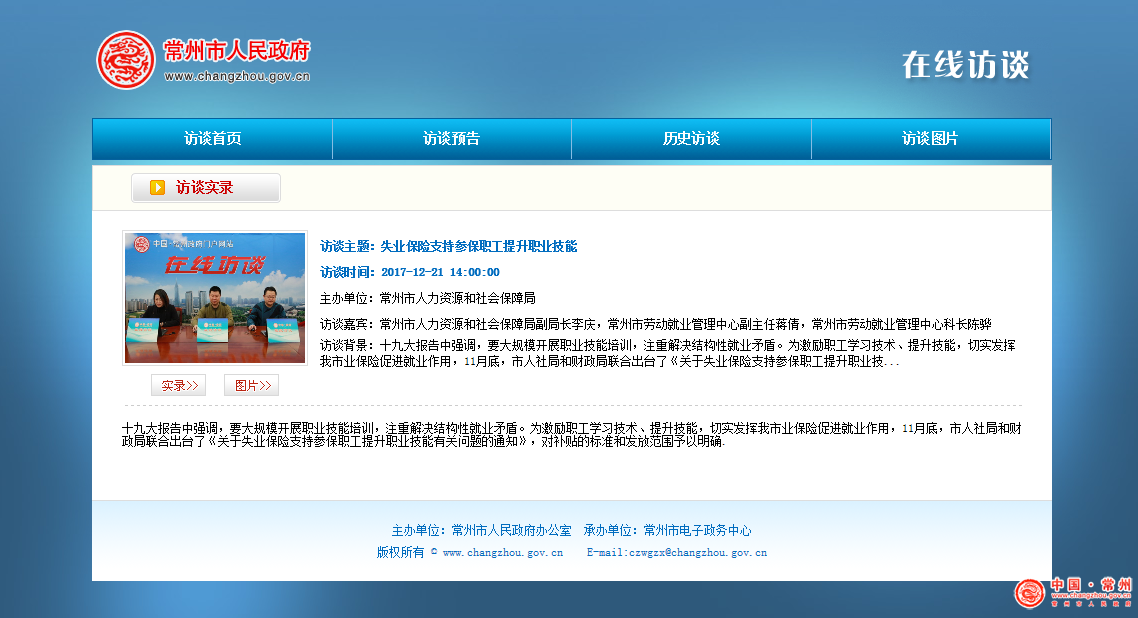This screenshot has height=618, width=1138.
Task: Open the interview video thumbnail image
Action: [214, 298]
